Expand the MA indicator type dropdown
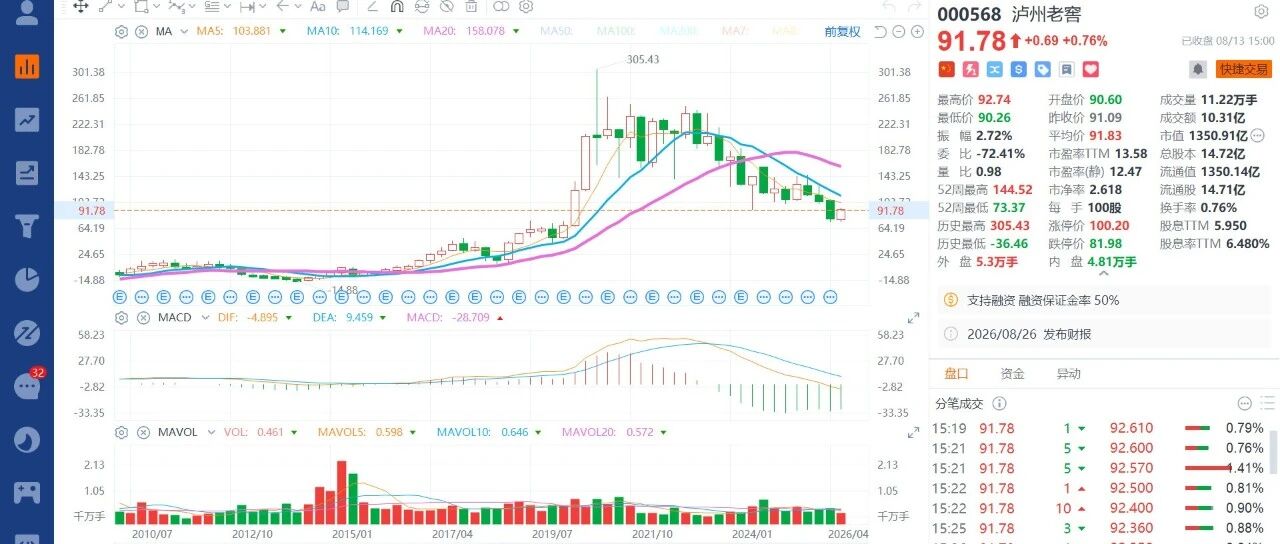The height and width of the screenshot is (544, 1280). point(183,32)
